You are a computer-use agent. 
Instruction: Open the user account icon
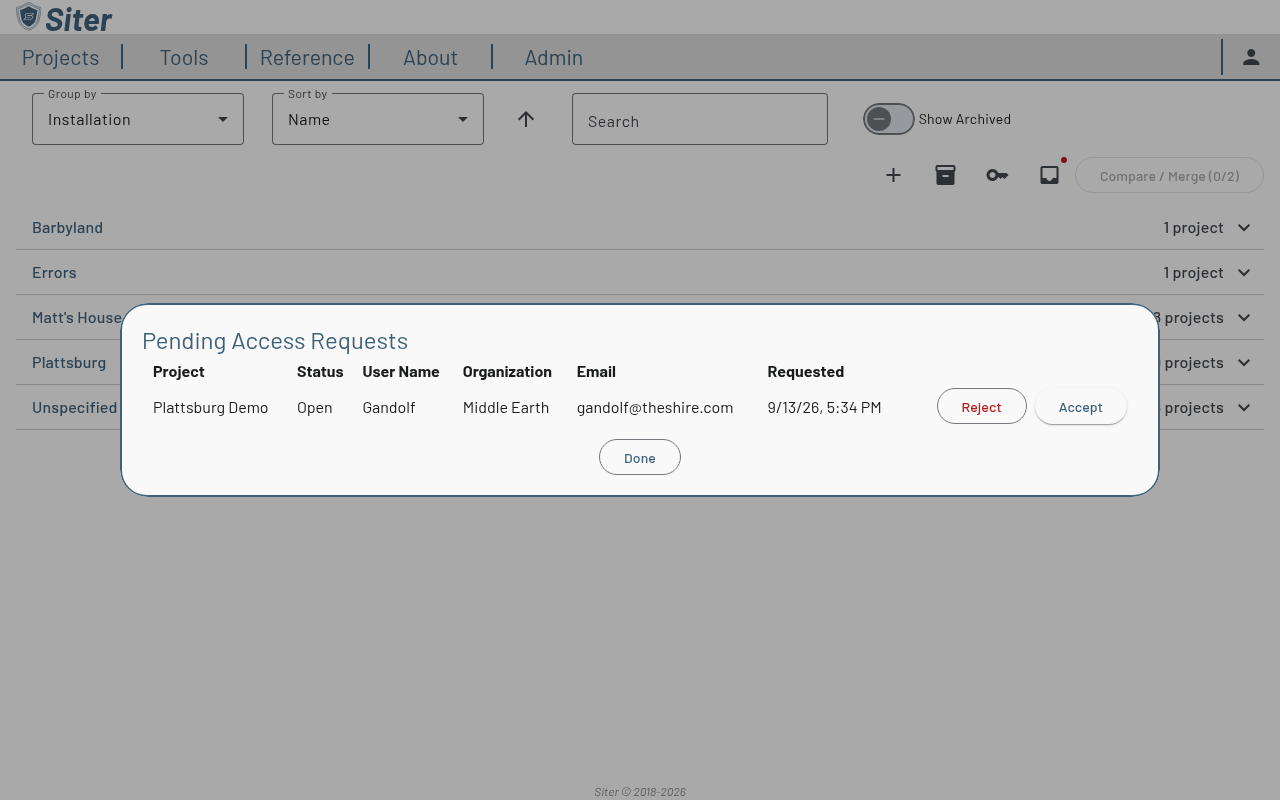click(x=1251, y=57)
